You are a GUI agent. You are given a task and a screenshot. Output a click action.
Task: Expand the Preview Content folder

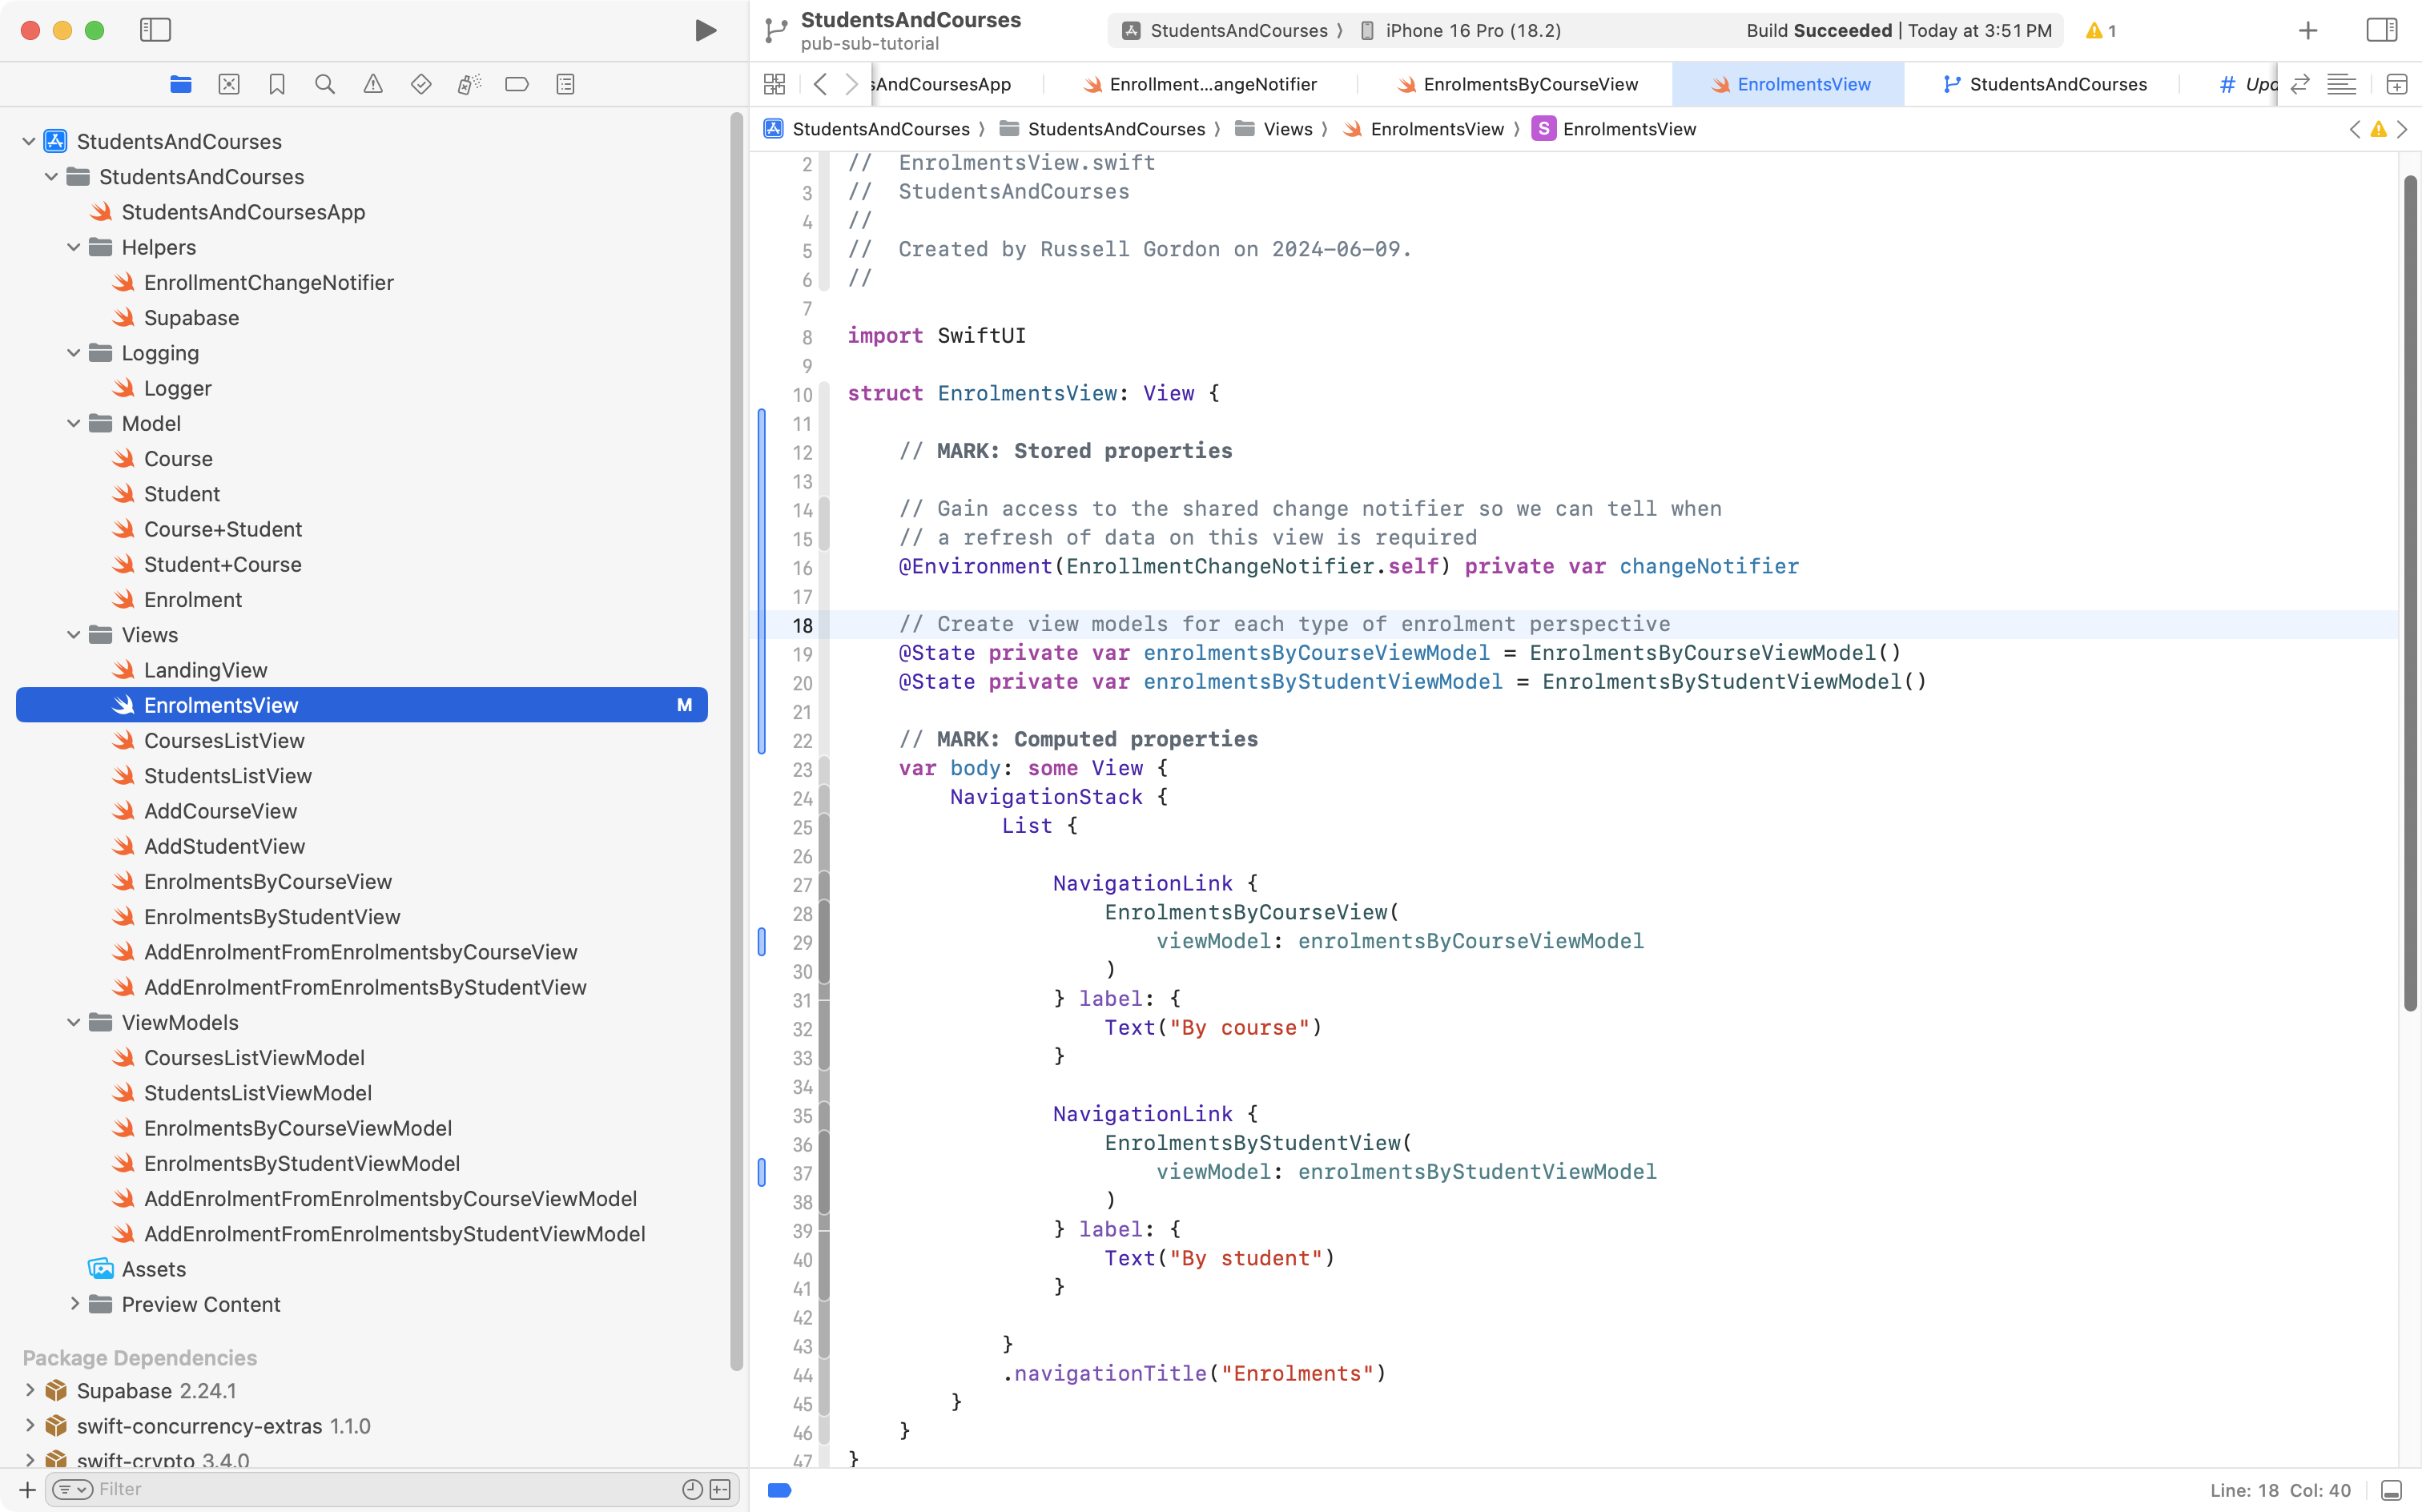pos(74,1304)
